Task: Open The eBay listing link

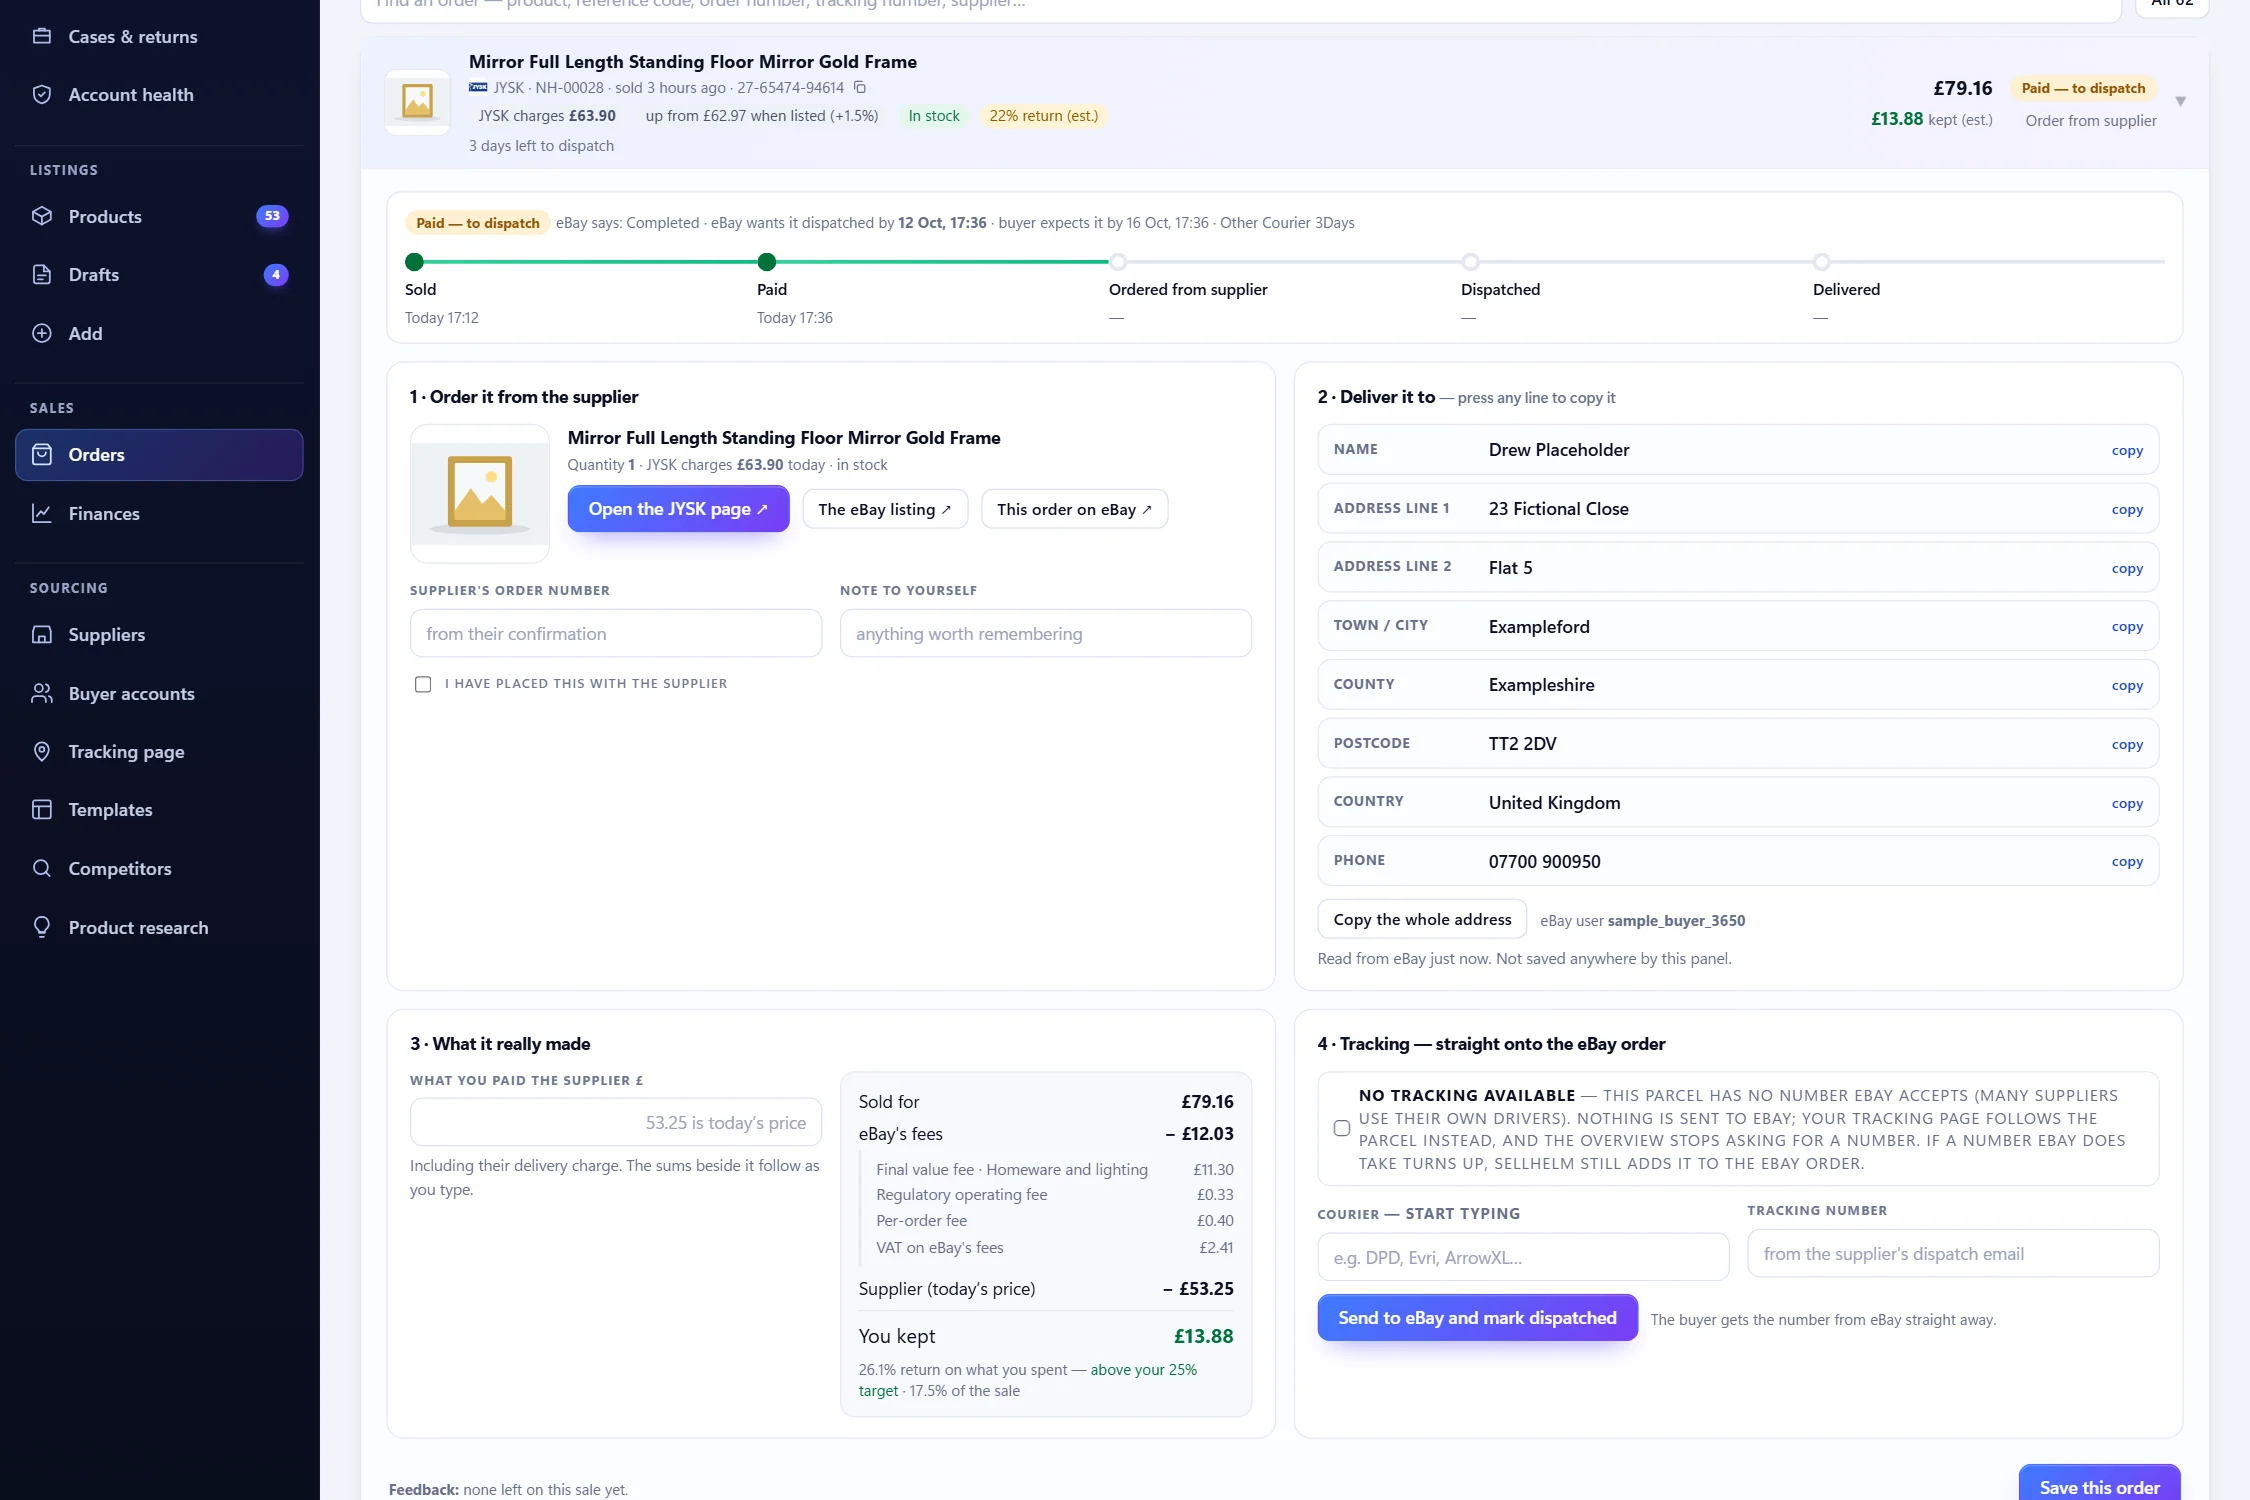Action: (885, 509)
